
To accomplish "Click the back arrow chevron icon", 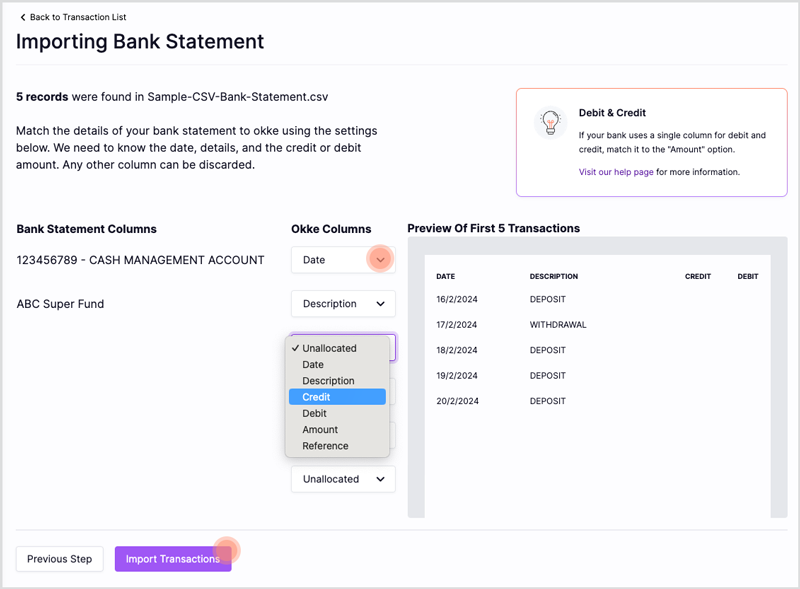I will pyautogui.click(x=22, y=17).
